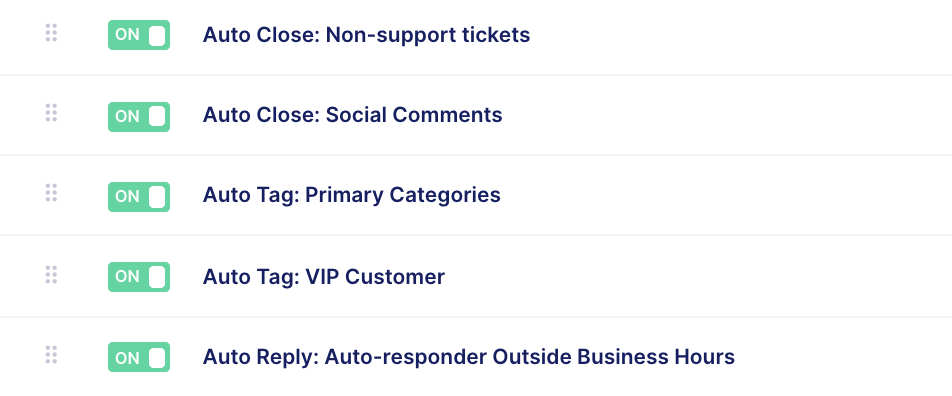Click the white knob on VIP Customer switch
This screenshot has height=396, width=952.
pos(157,277)
